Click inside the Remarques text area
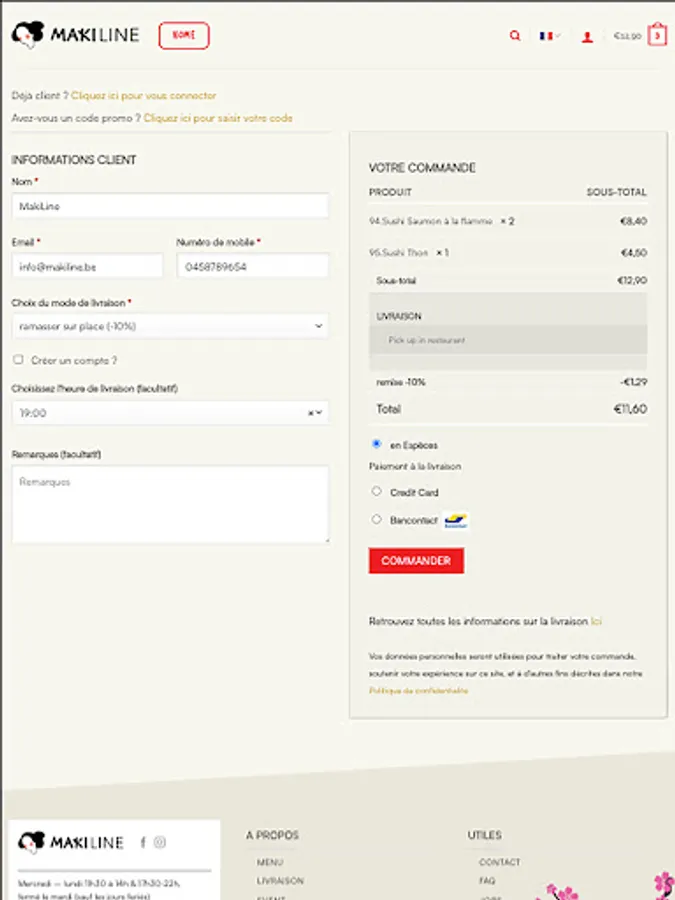The height and width of the screenshot is (900, 675). point(170,505)
